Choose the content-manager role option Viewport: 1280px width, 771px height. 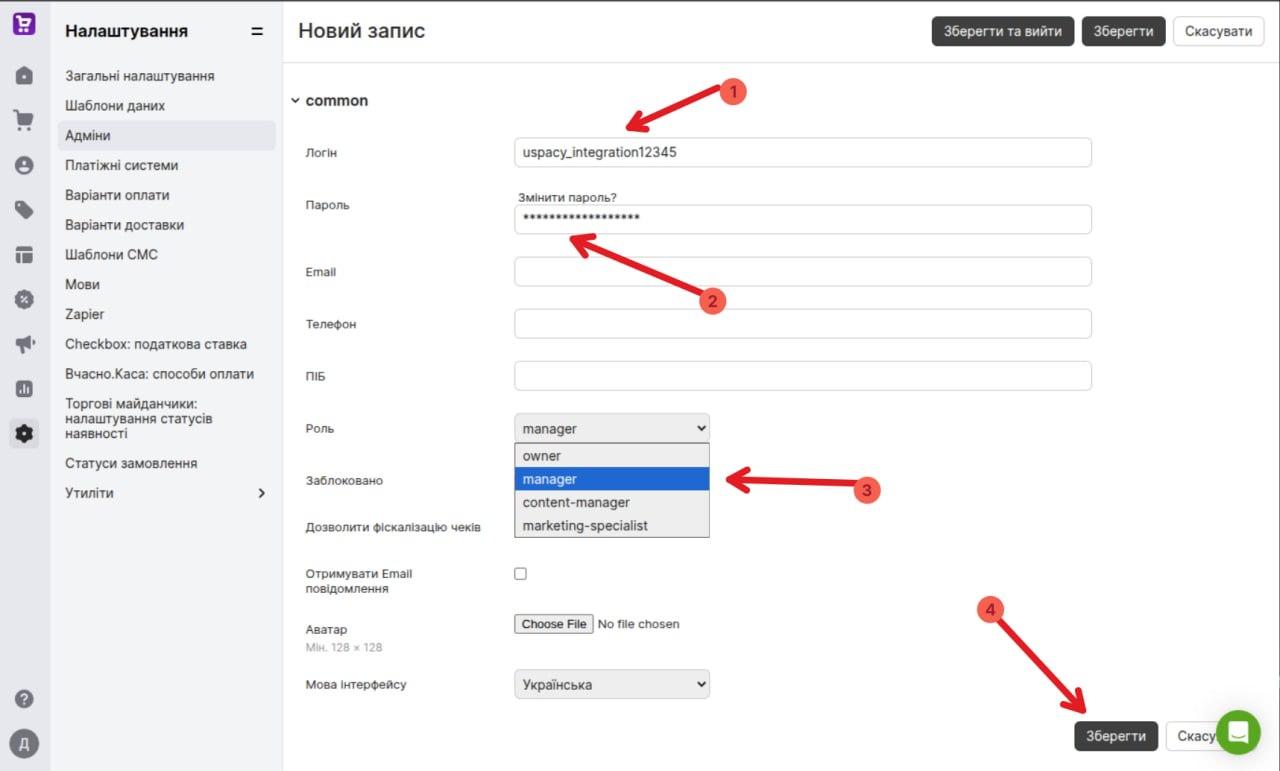coord(612,502)
